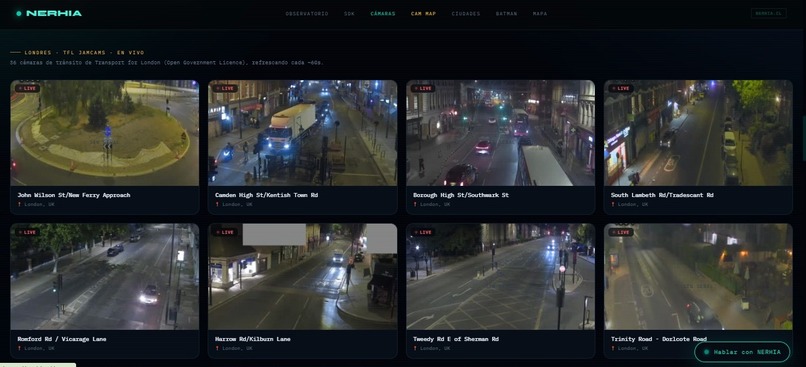Click the NERHIA.CL button in the top right

pos(768,13)
